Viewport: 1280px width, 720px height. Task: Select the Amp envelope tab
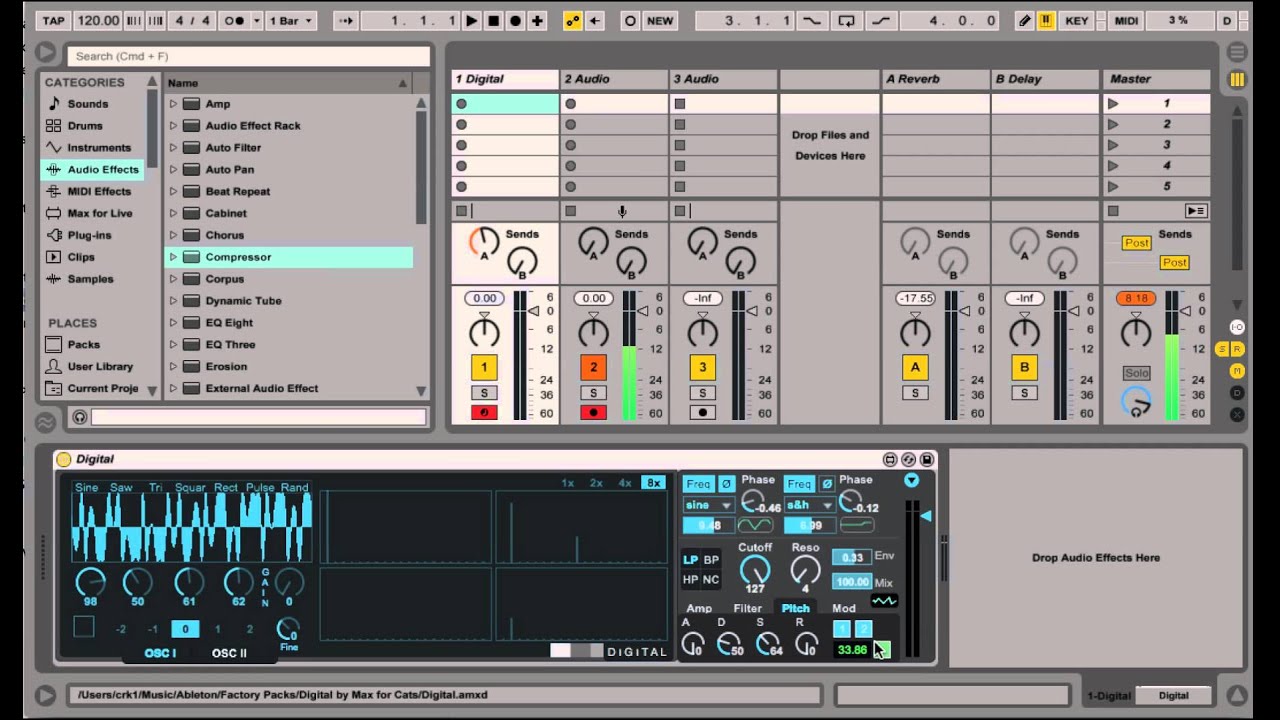[x=699, y=608]
